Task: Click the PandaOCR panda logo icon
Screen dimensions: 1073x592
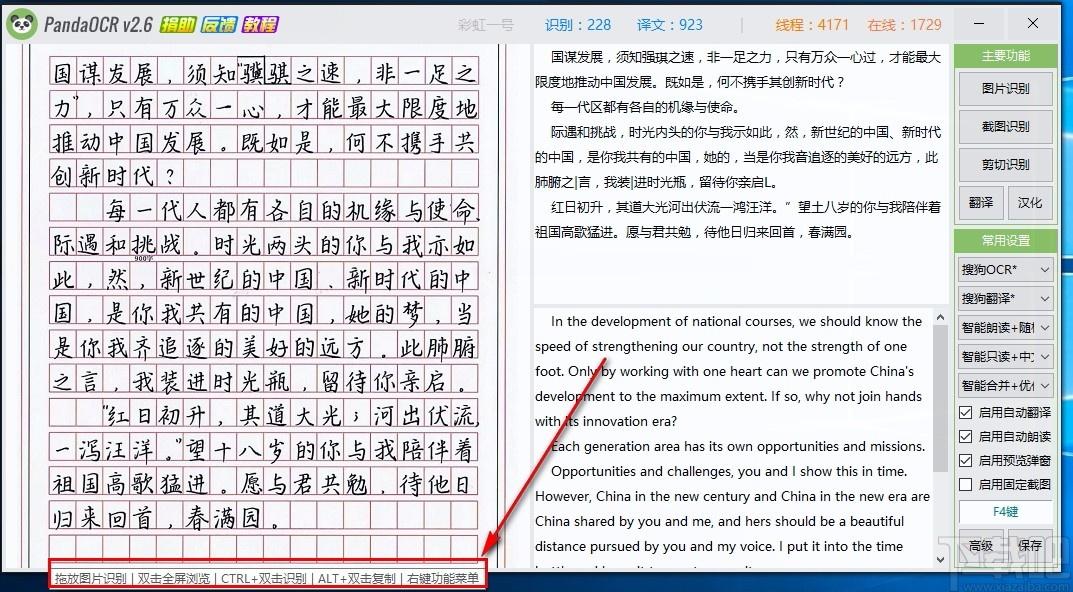Action: point(21,25)
